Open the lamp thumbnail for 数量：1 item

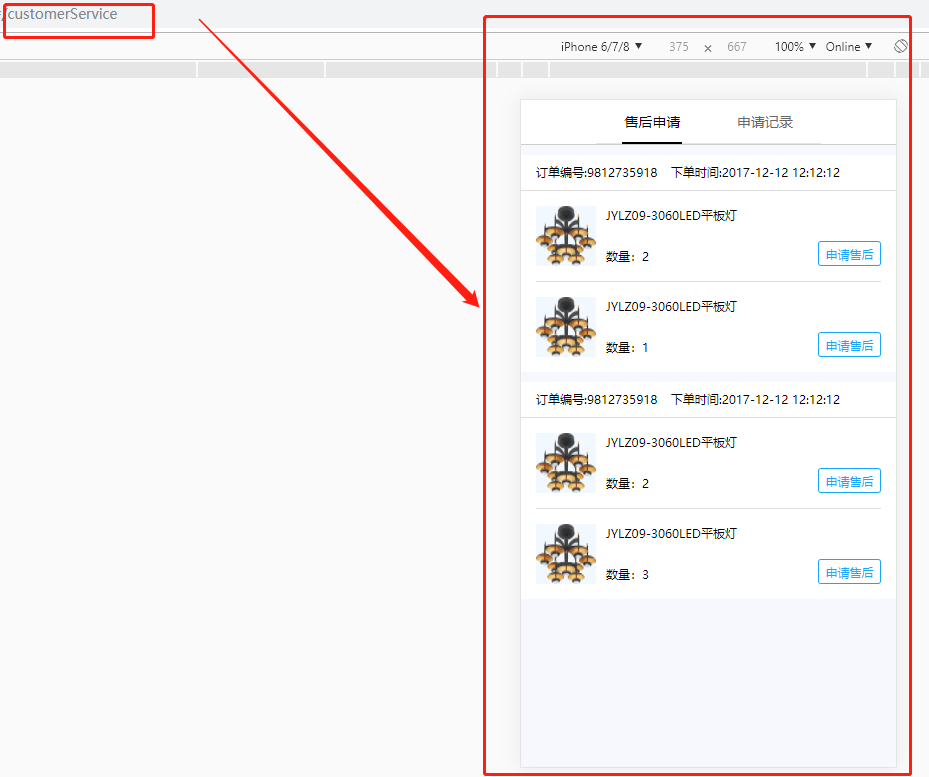point(566,327)
